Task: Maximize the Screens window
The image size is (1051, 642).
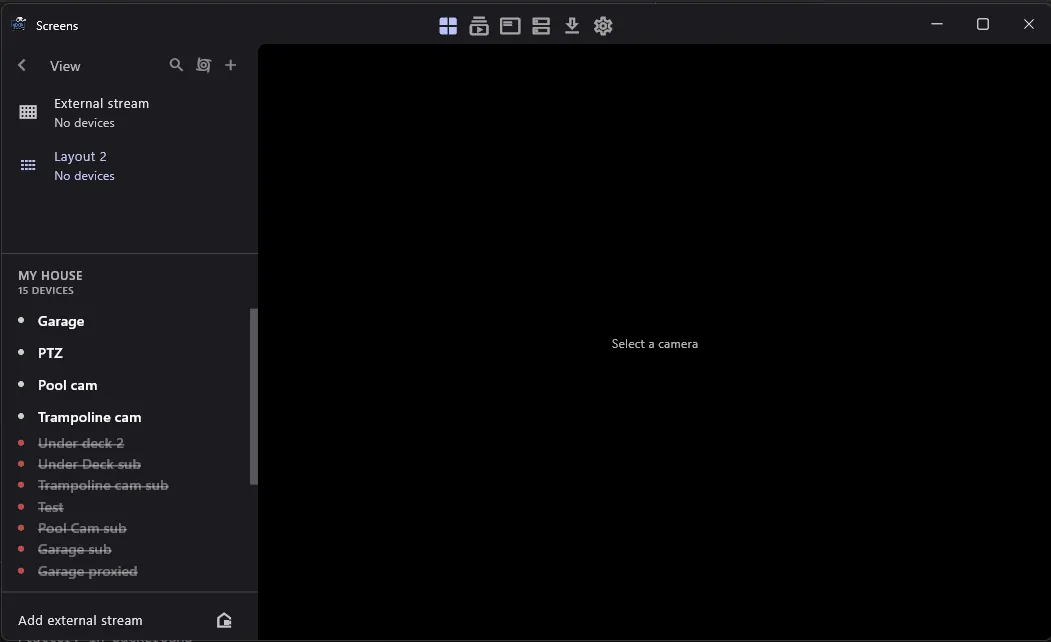Action: click(983, 24)
